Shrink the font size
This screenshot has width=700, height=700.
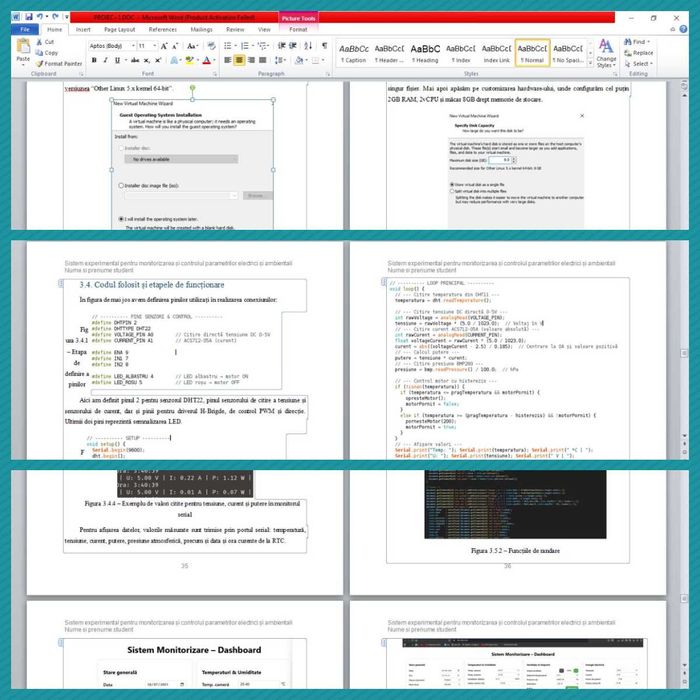175,46
